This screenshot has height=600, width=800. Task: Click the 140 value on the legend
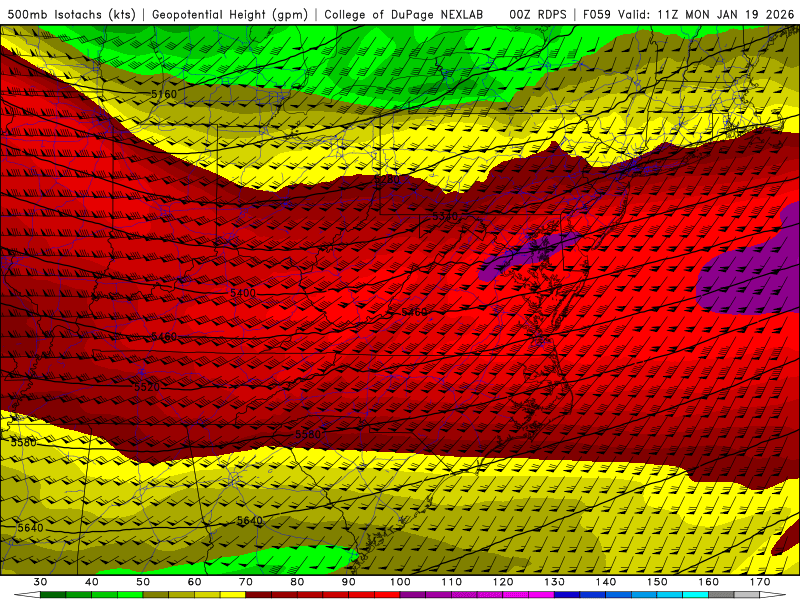[606, 582]
